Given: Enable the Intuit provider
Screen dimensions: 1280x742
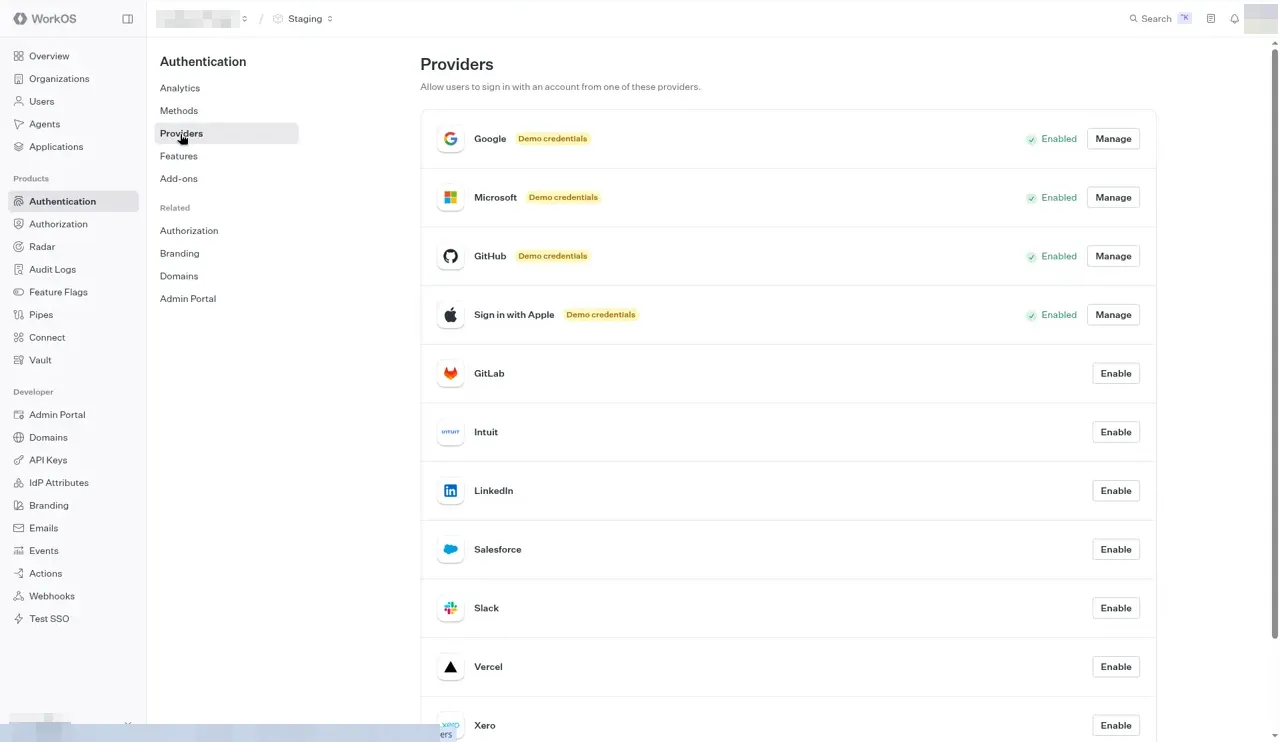Looking at the screenshot, I should (1116, 432).
